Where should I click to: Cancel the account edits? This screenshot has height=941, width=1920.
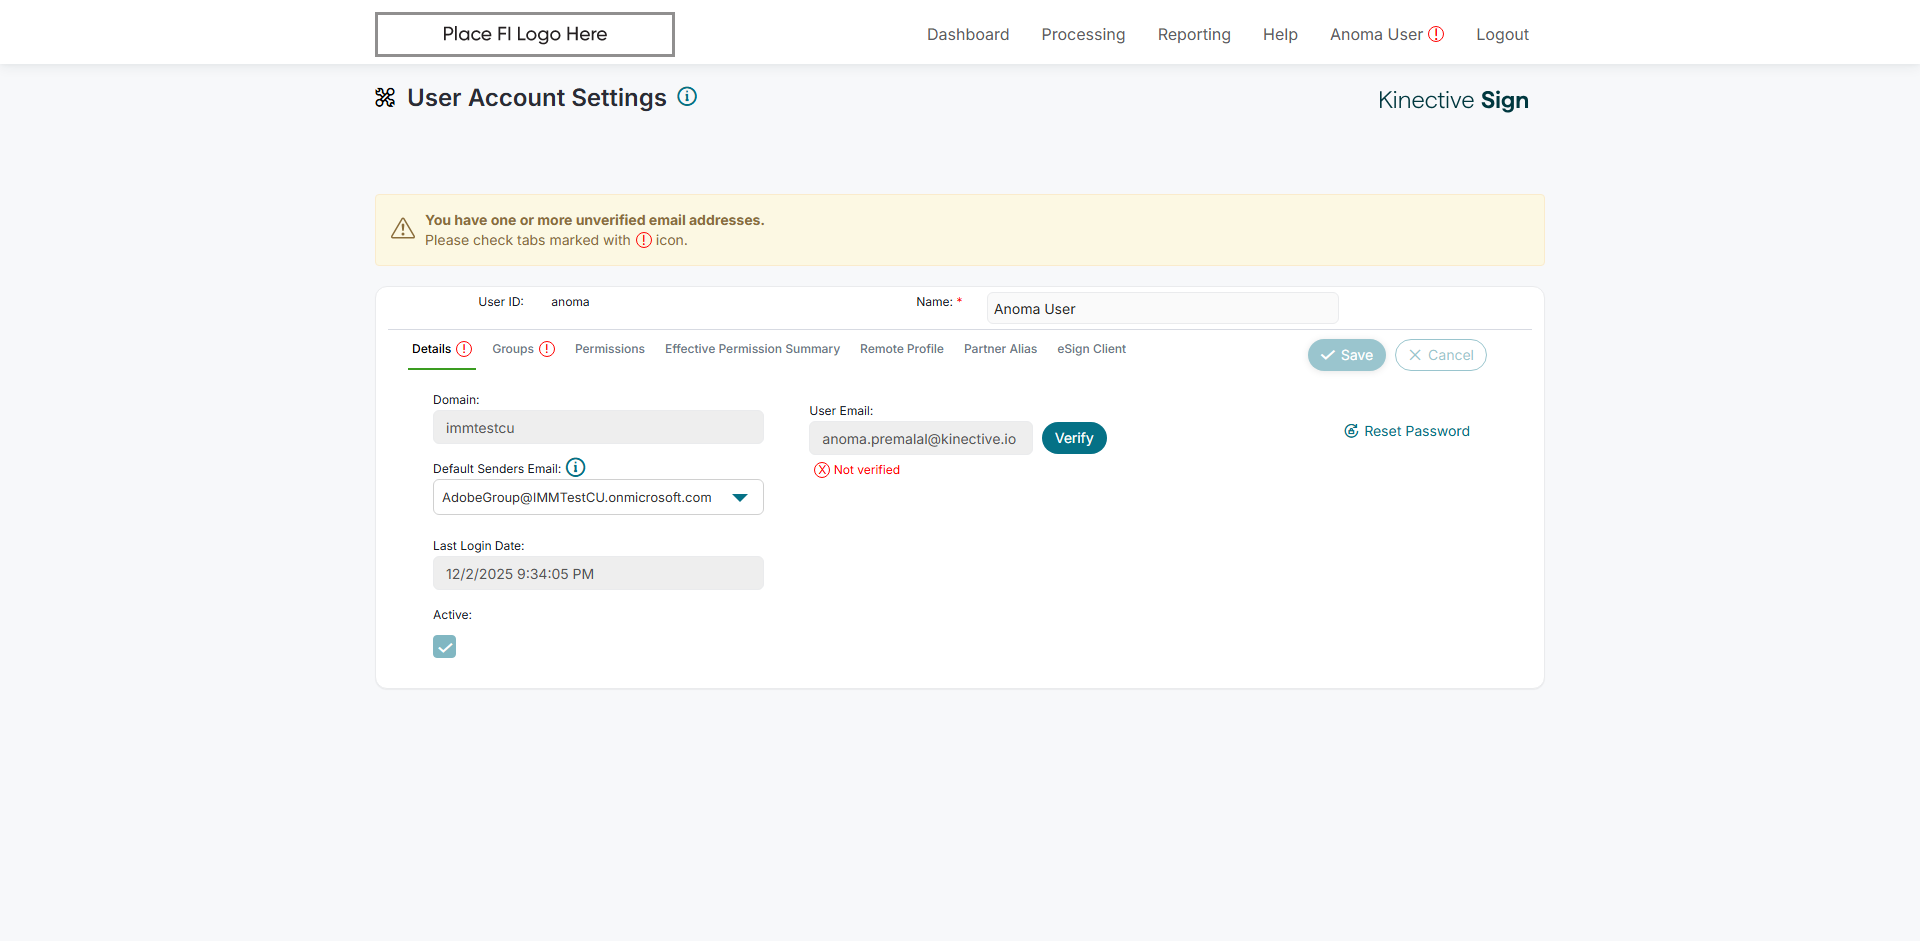[x=1441, y=355]
